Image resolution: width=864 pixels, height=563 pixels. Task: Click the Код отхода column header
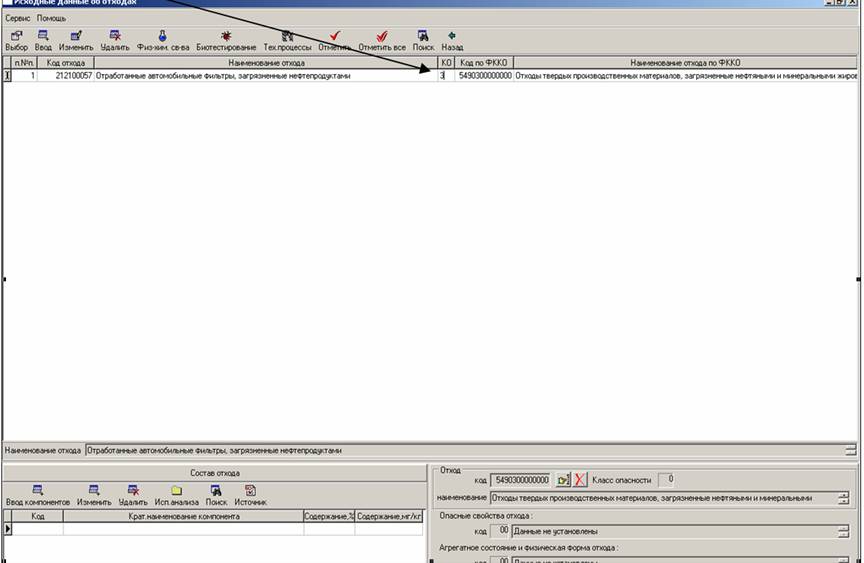coord(66,62)
